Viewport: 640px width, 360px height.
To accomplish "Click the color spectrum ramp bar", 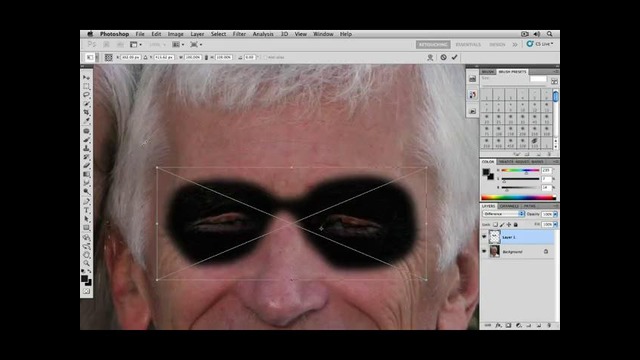I will tap(518, 198).
